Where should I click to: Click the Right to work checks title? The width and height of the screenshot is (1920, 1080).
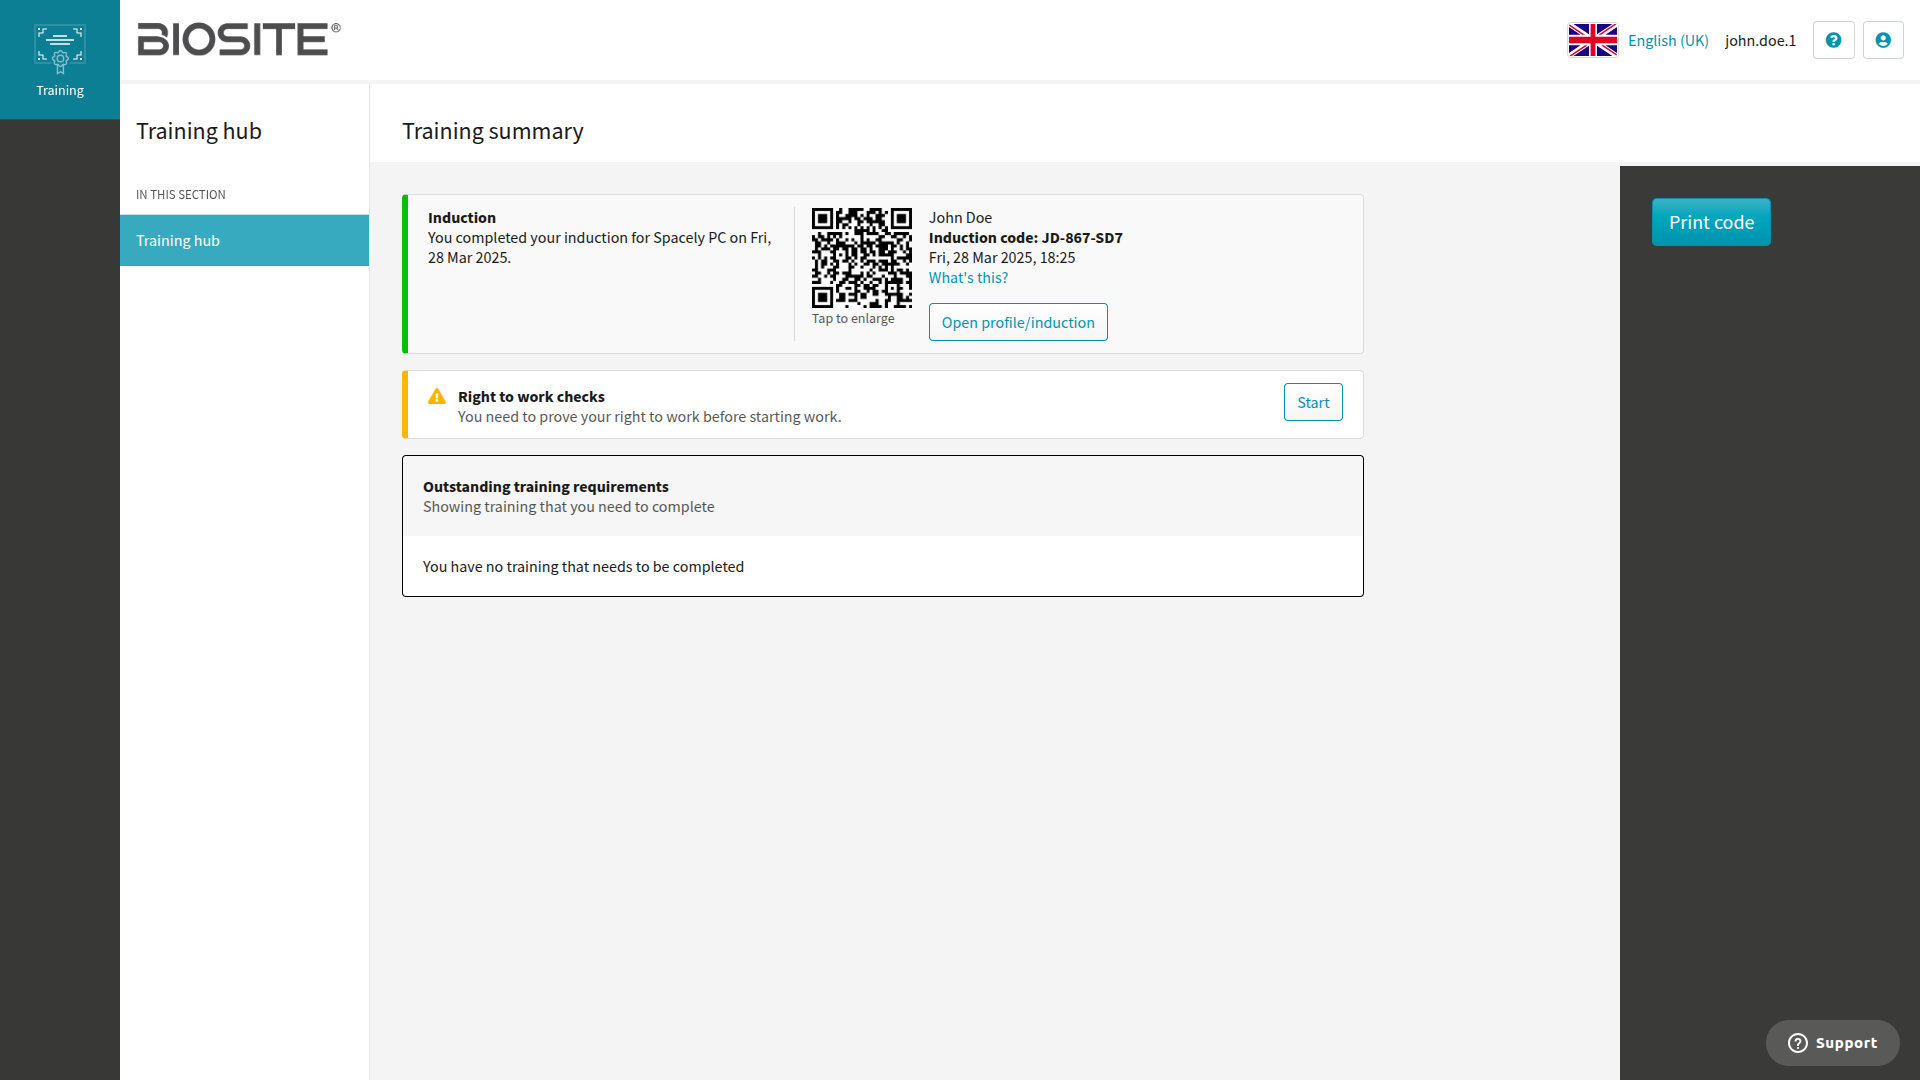pyautogui.click(x=531, y=397)
